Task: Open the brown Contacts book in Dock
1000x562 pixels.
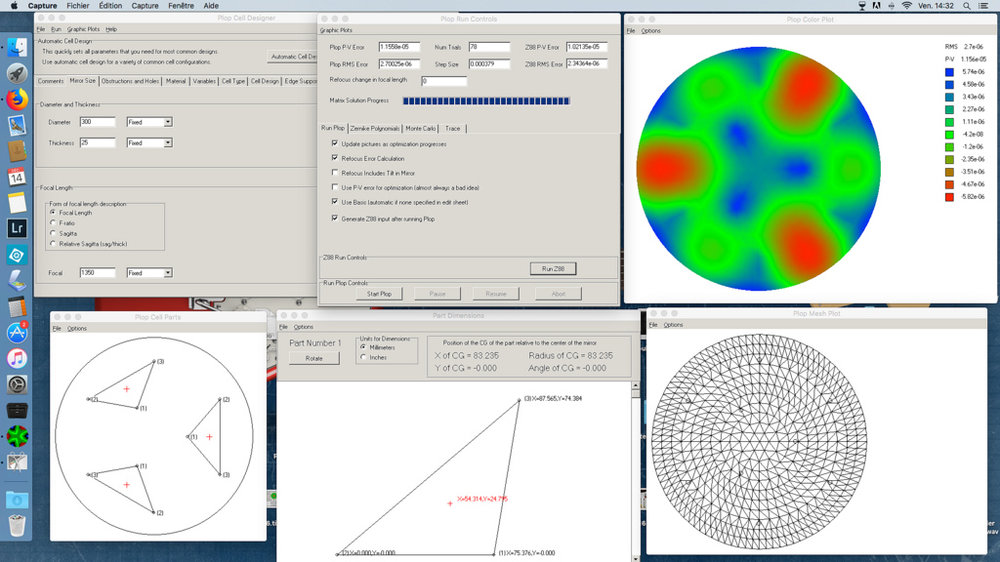Action: tap(17, 151)
